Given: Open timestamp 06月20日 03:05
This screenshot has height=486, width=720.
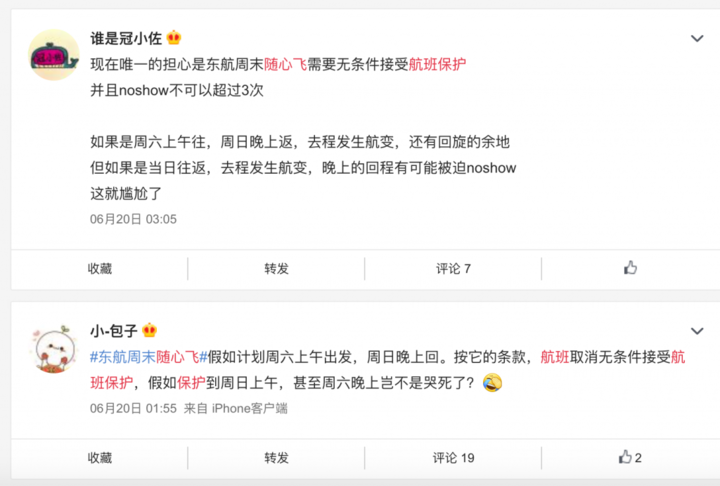Looking at the screenshot, I should pos(133,219).
